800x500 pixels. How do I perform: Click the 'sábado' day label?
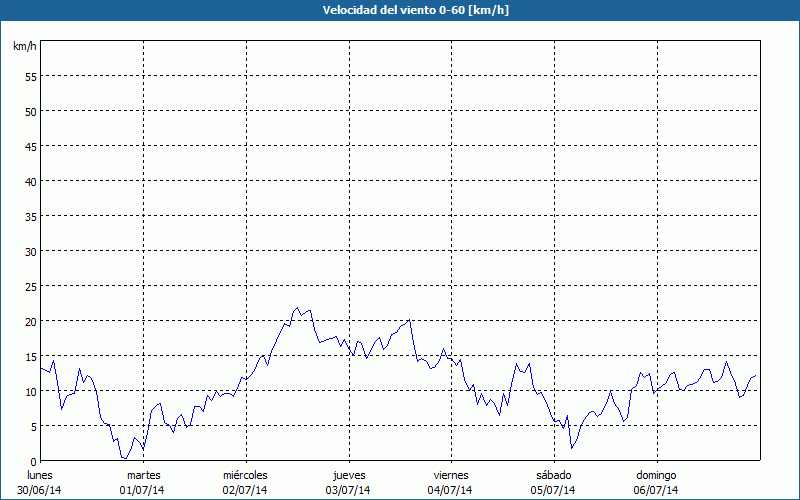pyautogui.click(x=553, y=475)
